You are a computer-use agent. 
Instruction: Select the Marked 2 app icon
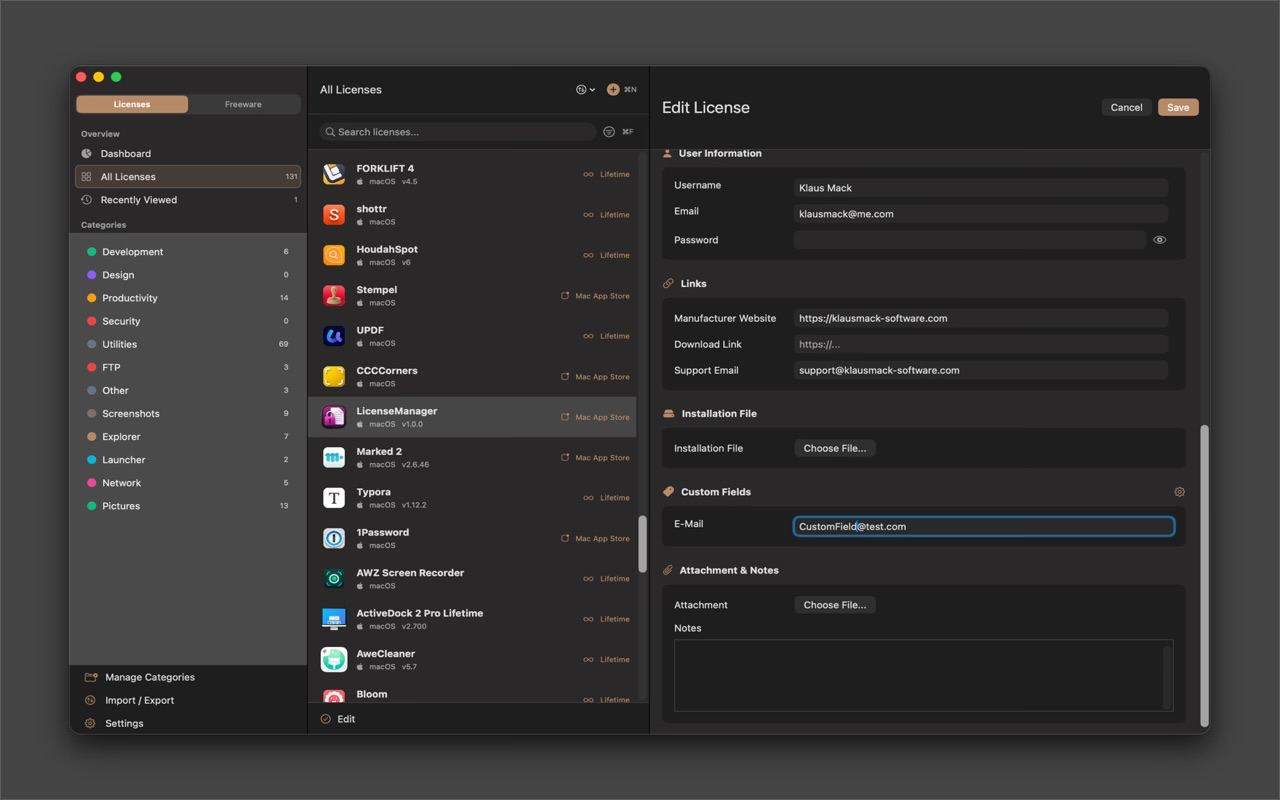click(x=334, y=458)
